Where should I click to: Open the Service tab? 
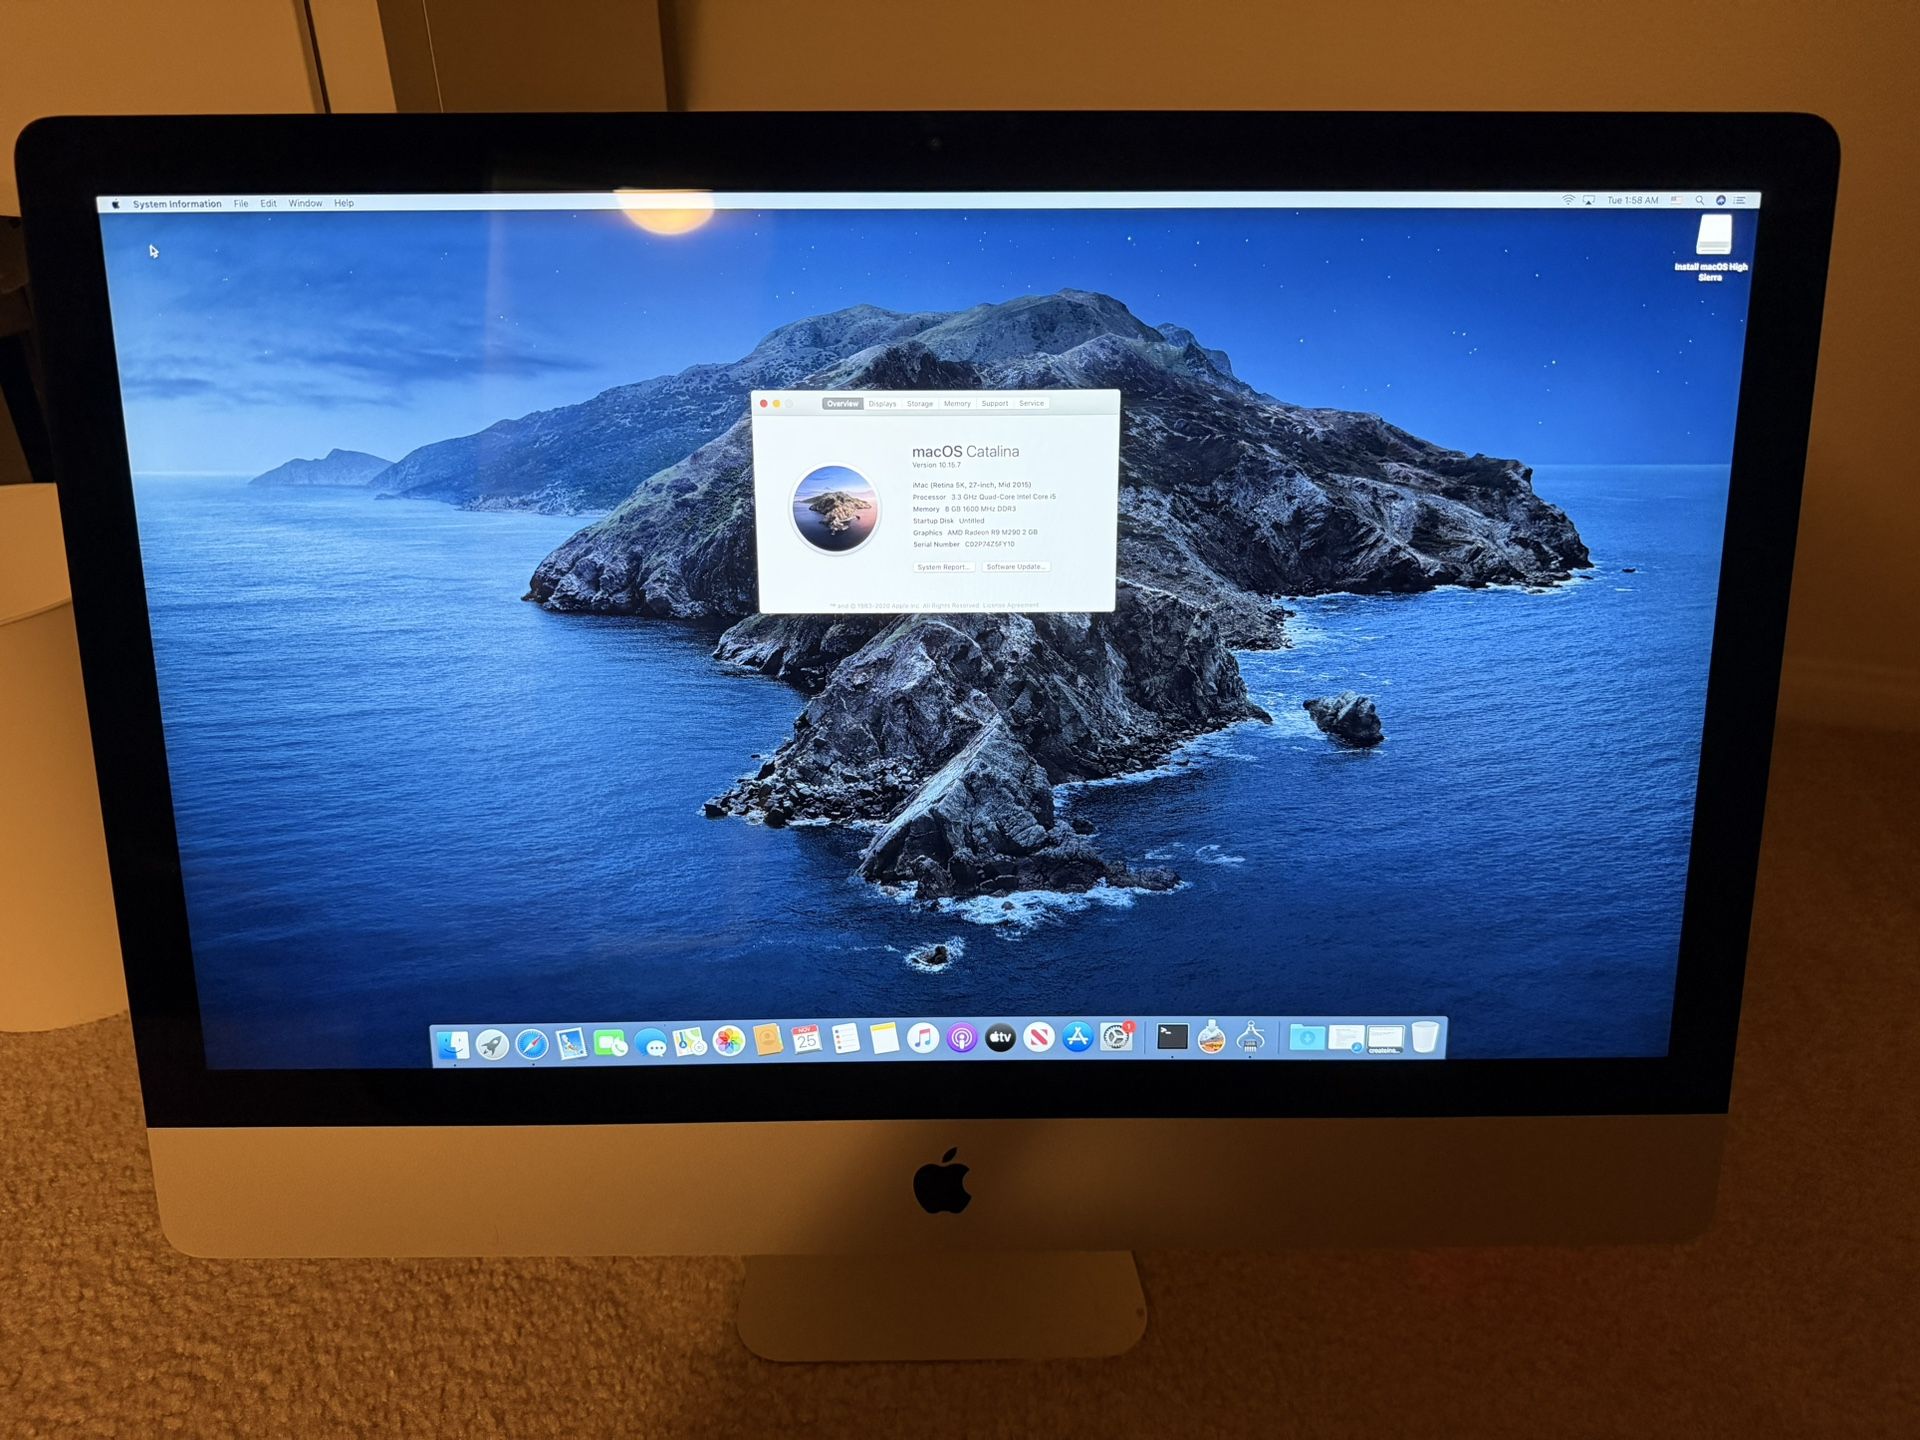pos(1032,403)
